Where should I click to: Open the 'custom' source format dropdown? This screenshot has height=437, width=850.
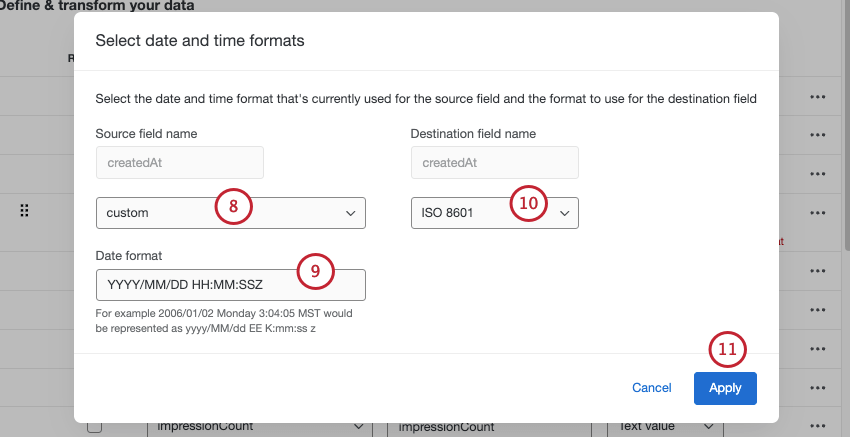(230, 213)
